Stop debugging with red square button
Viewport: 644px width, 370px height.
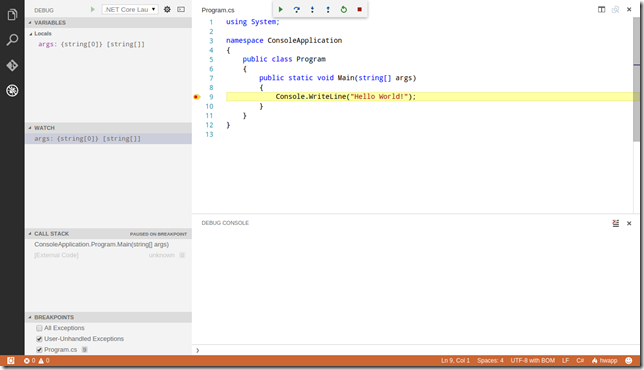pos(359,9)
